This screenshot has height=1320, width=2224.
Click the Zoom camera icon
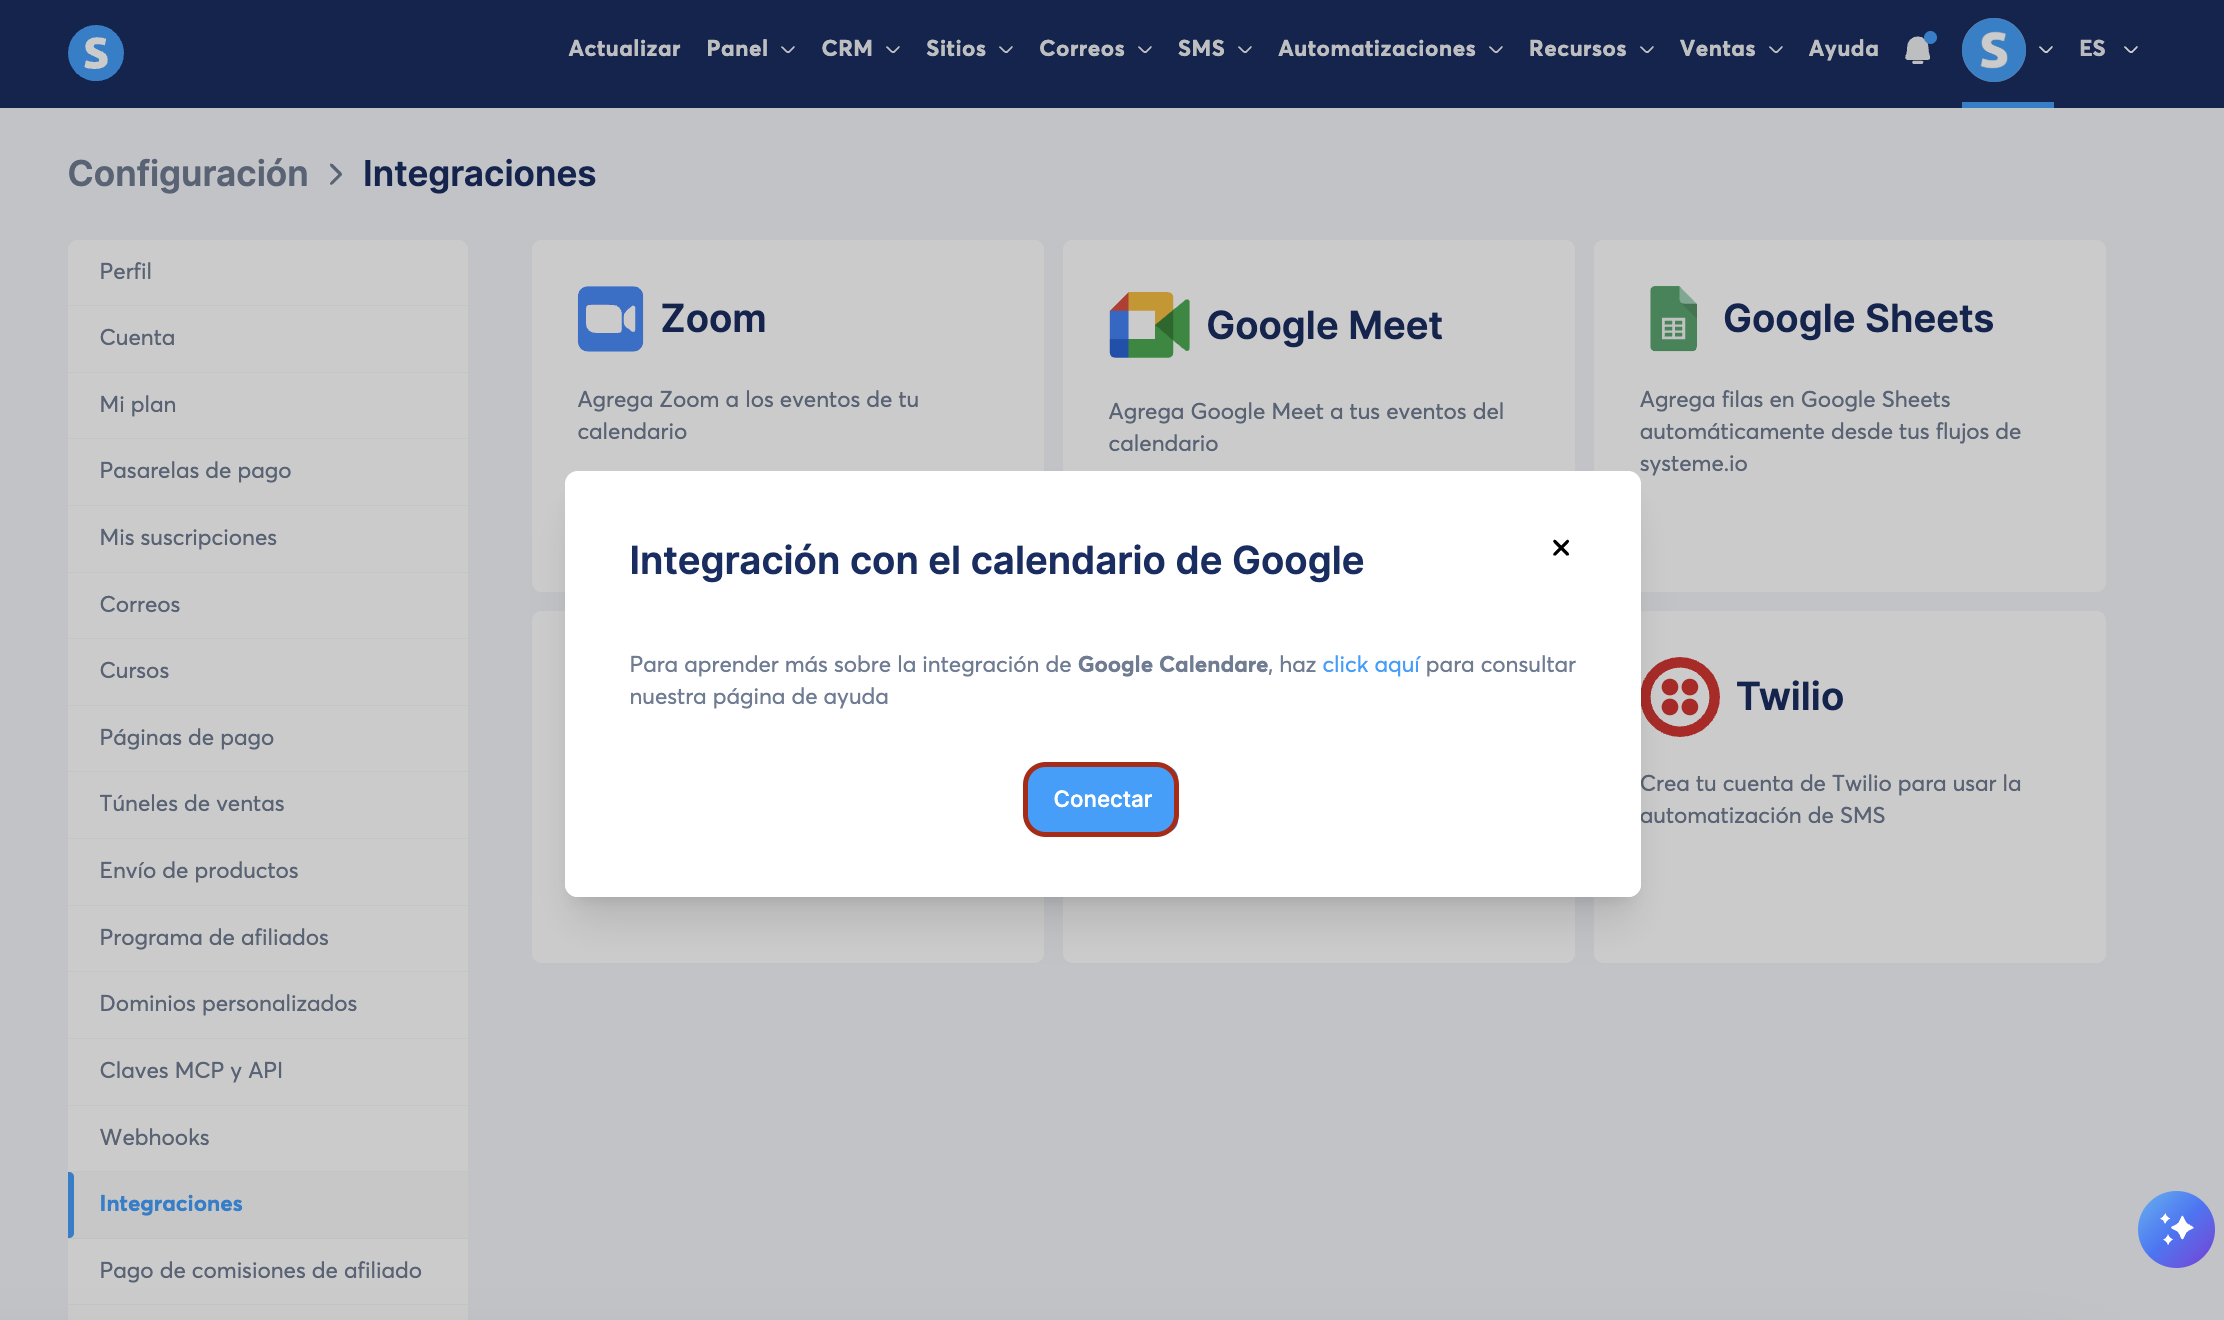click(x=610, y=319)
